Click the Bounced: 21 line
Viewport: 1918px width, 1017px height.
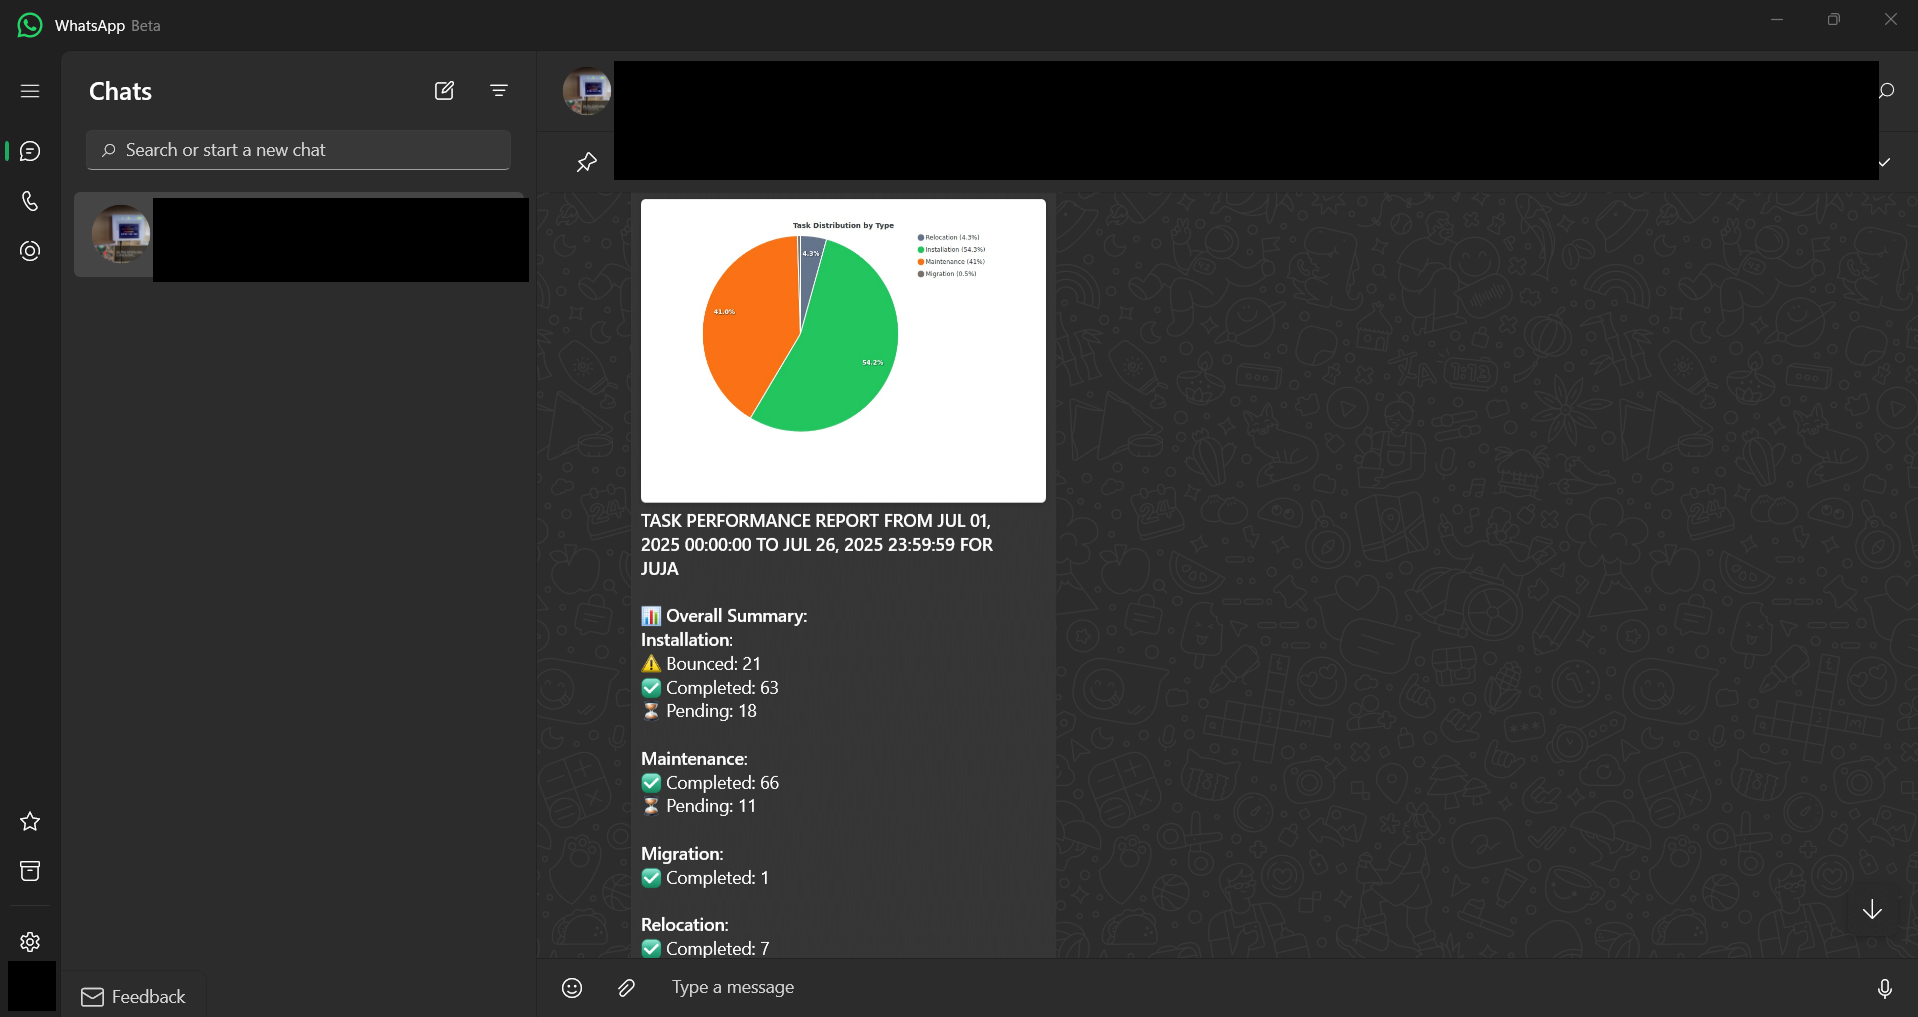701,664
